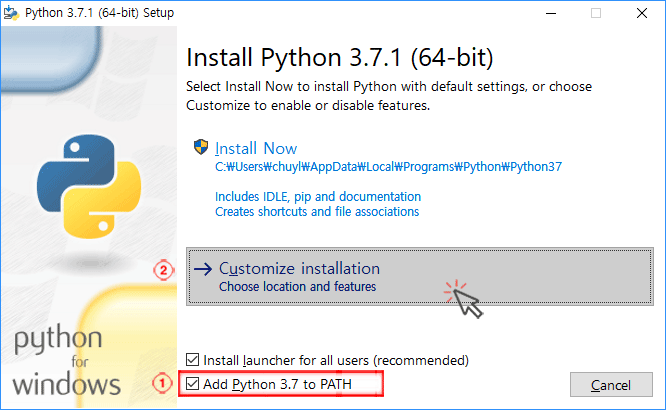
Task: Click 'Choose location and features' subtitle
Action: click(297, 287)
